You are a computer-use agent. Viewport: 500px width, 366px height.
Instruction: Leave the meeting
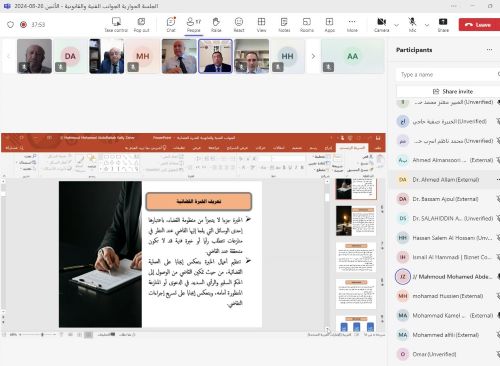tap(479, 25)
